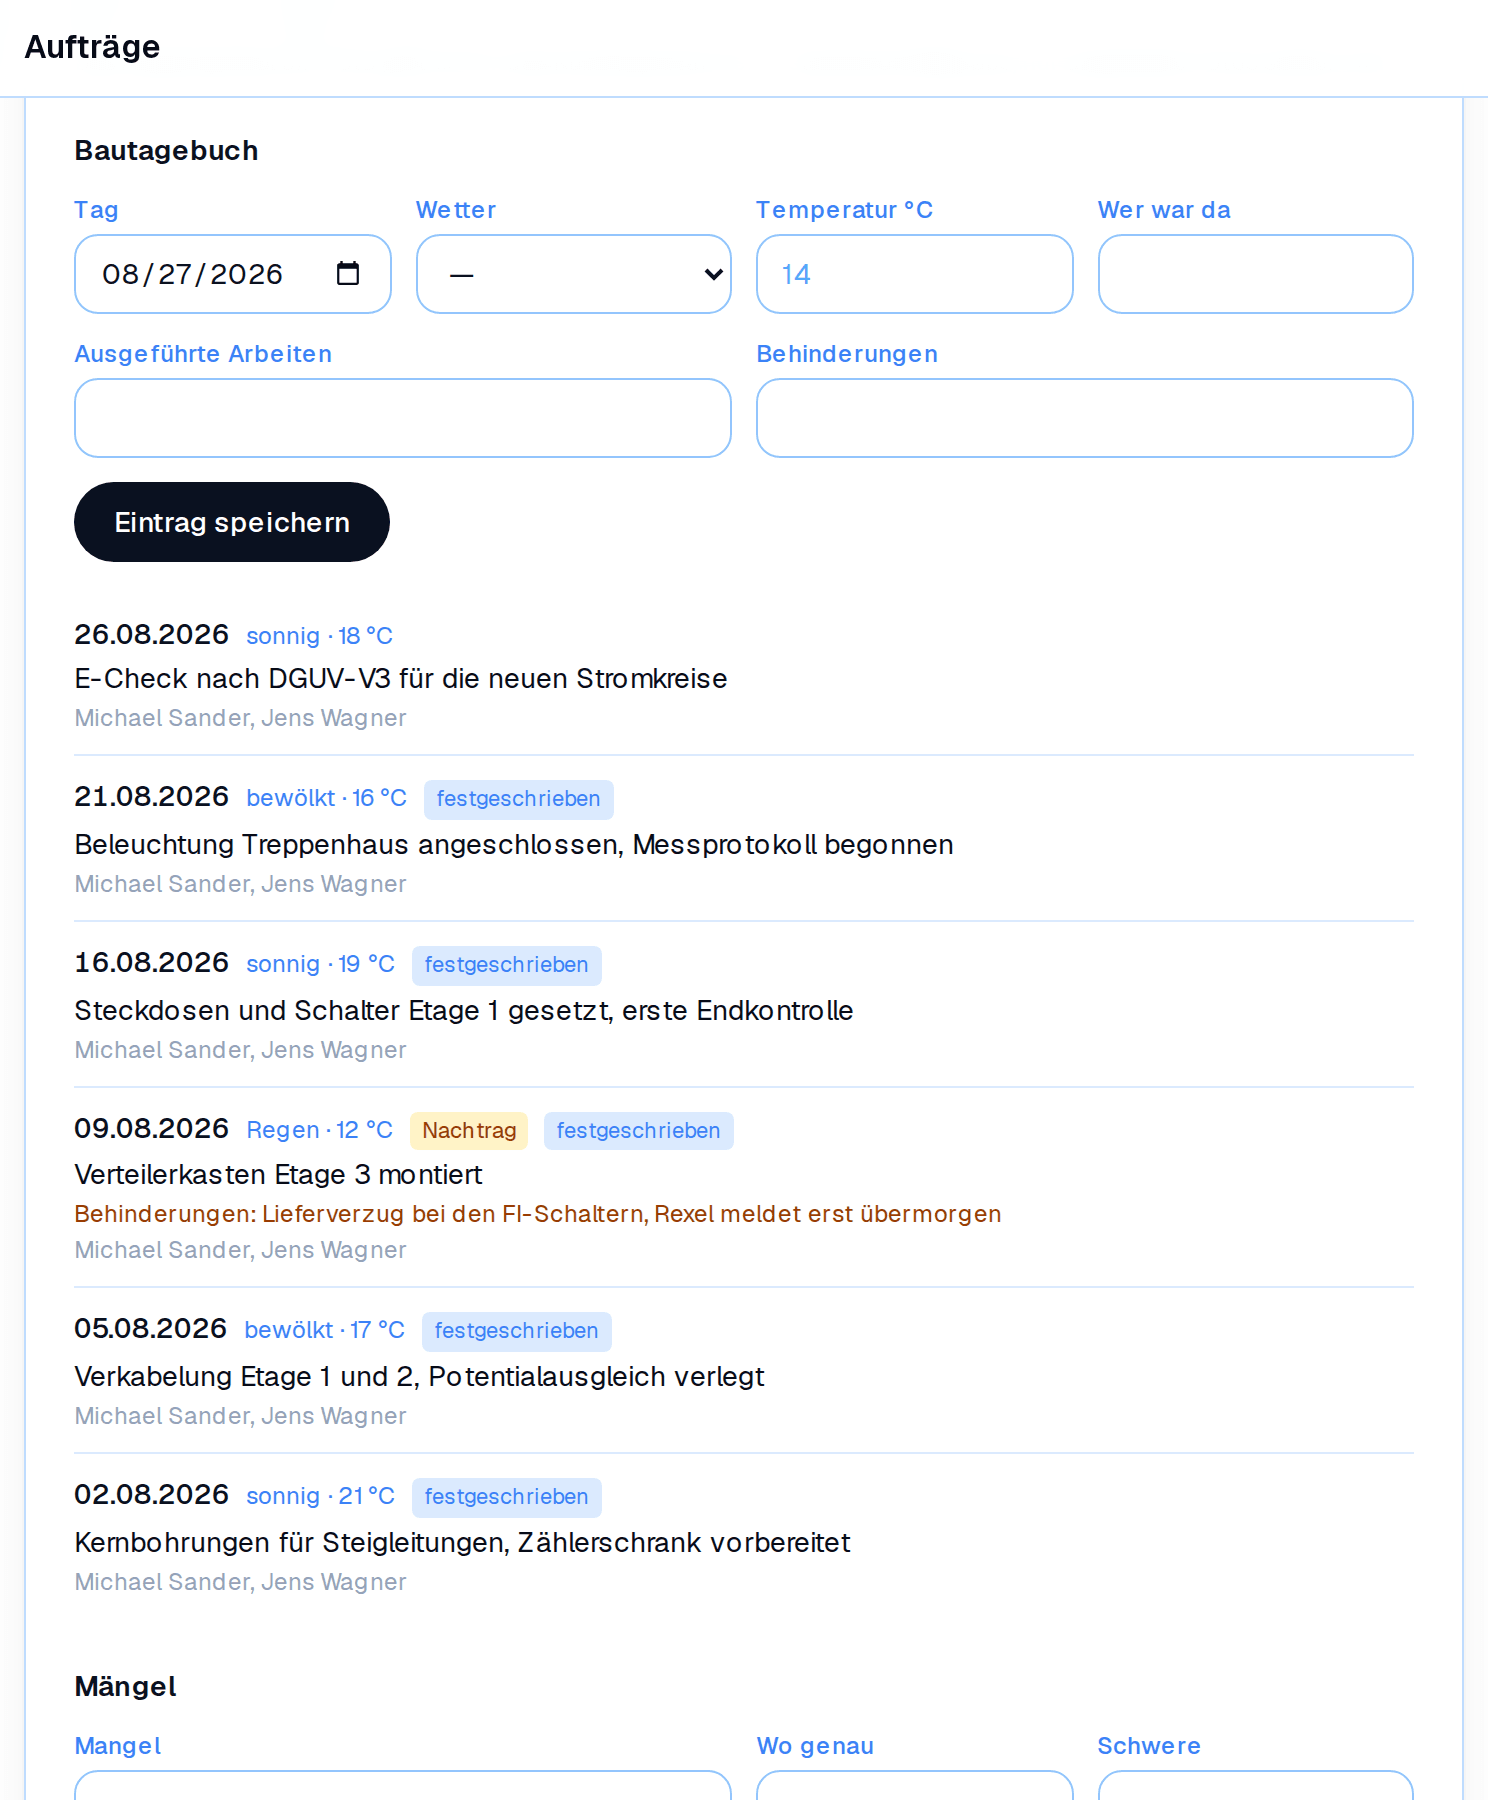This screenshot has width=1488, height=1800.
Task: Click the 02.08.2026 entry date
Action: click(152, 1494)
